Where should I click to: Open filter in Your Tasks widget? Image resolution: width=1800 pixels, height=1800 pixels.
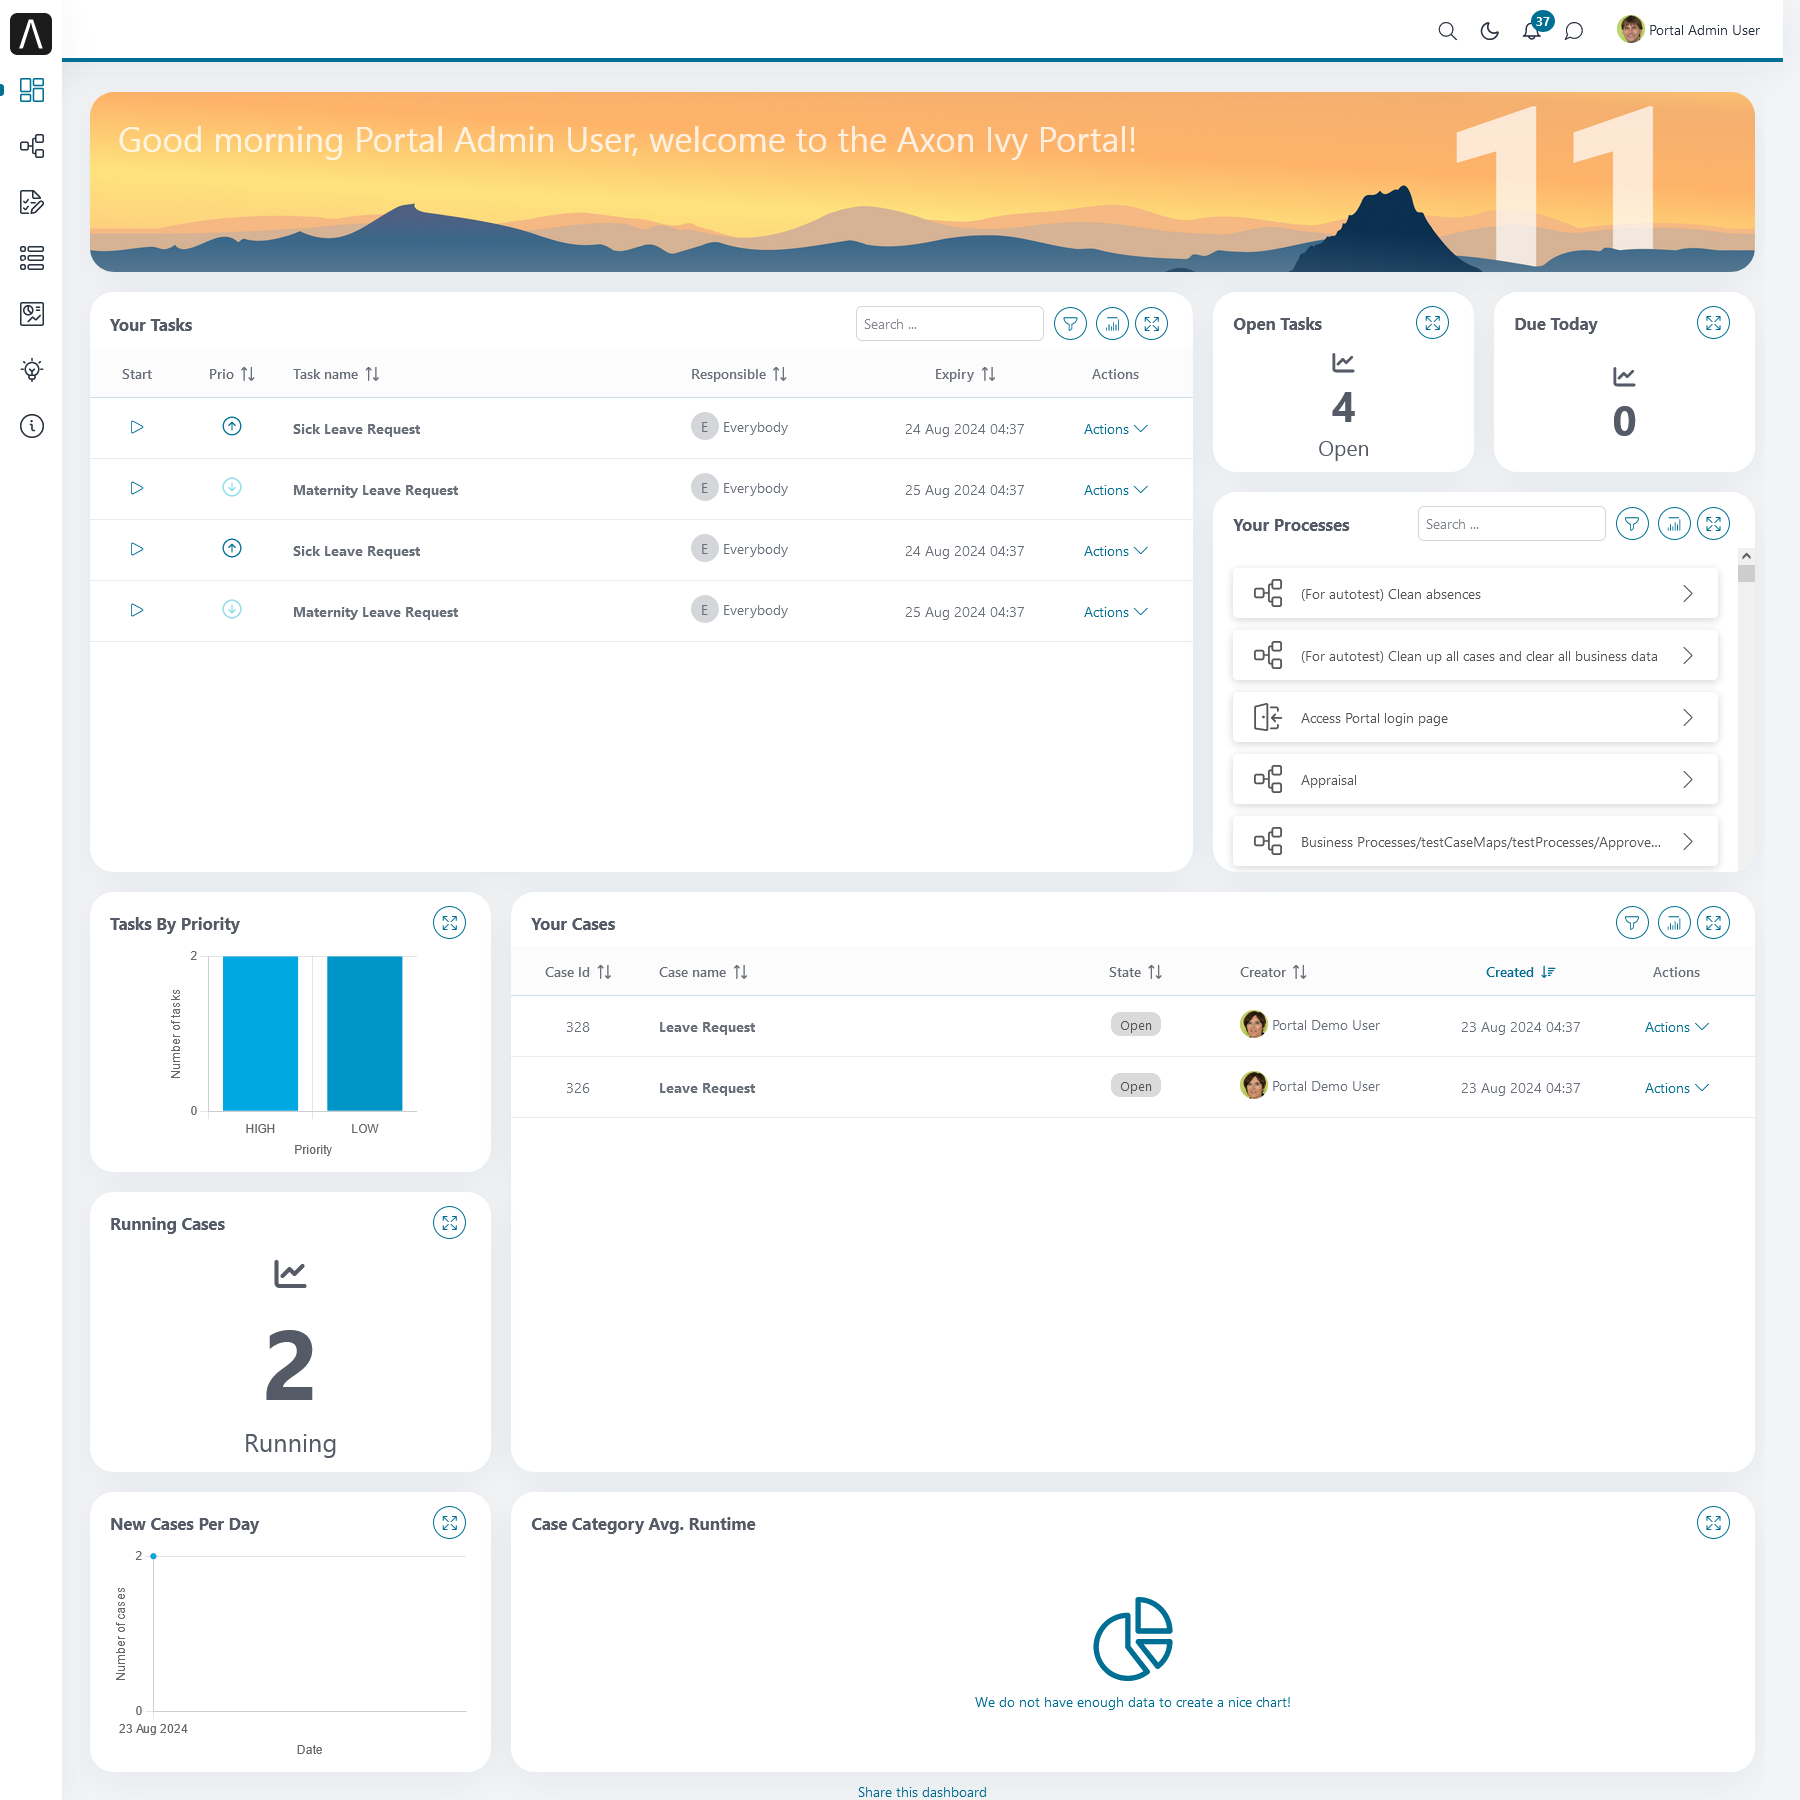click(x=1071, y=324)
